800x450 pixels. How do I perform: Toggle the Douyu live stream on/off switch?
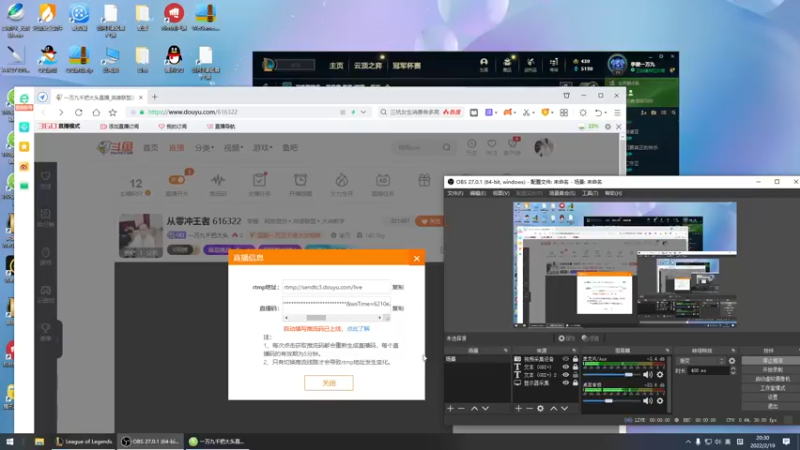pyautogui.click(x=177, y=180)
